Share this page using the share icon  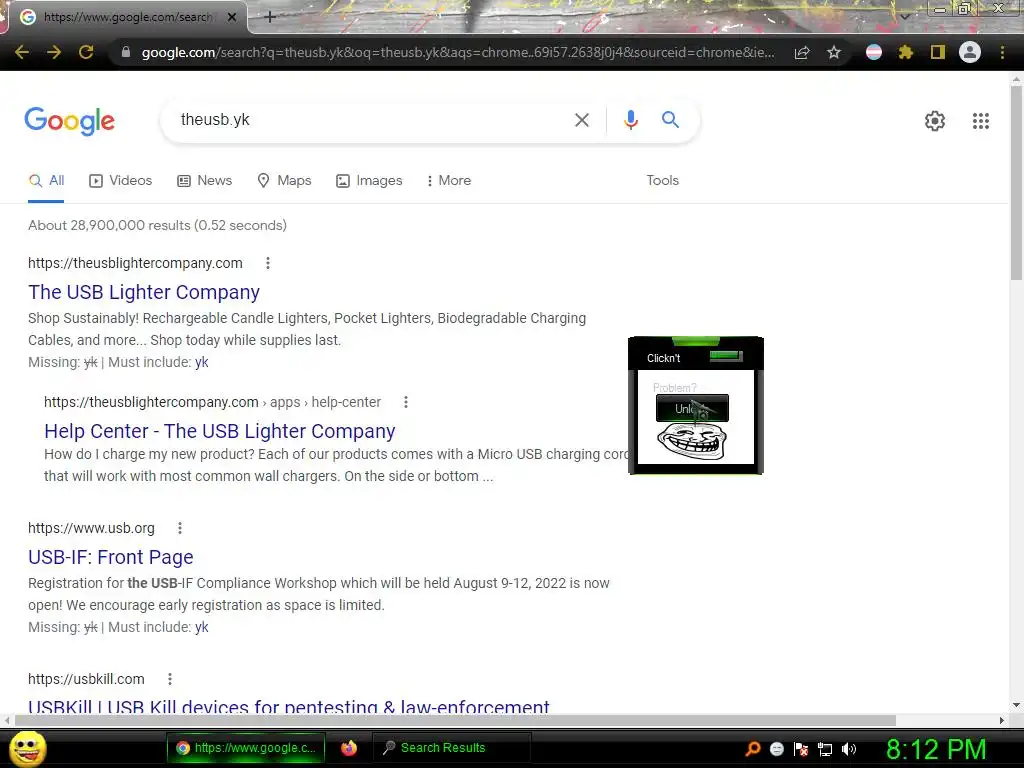coord(802,52)
